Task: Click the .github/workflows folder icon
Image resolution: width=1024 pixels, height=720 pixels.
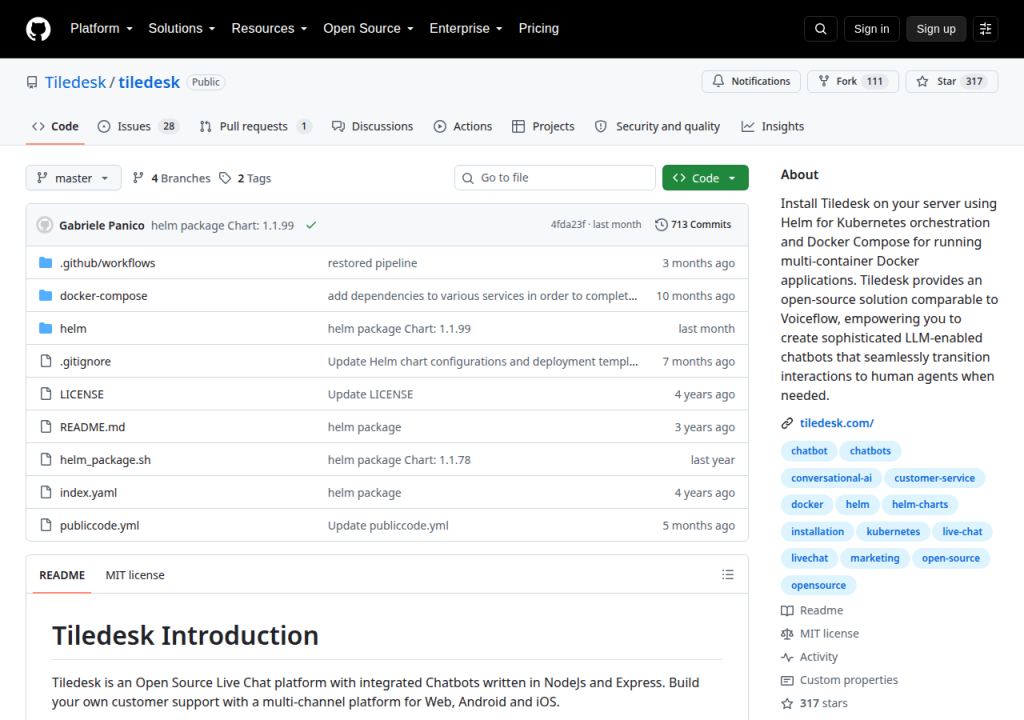Action: click(46, 263)
